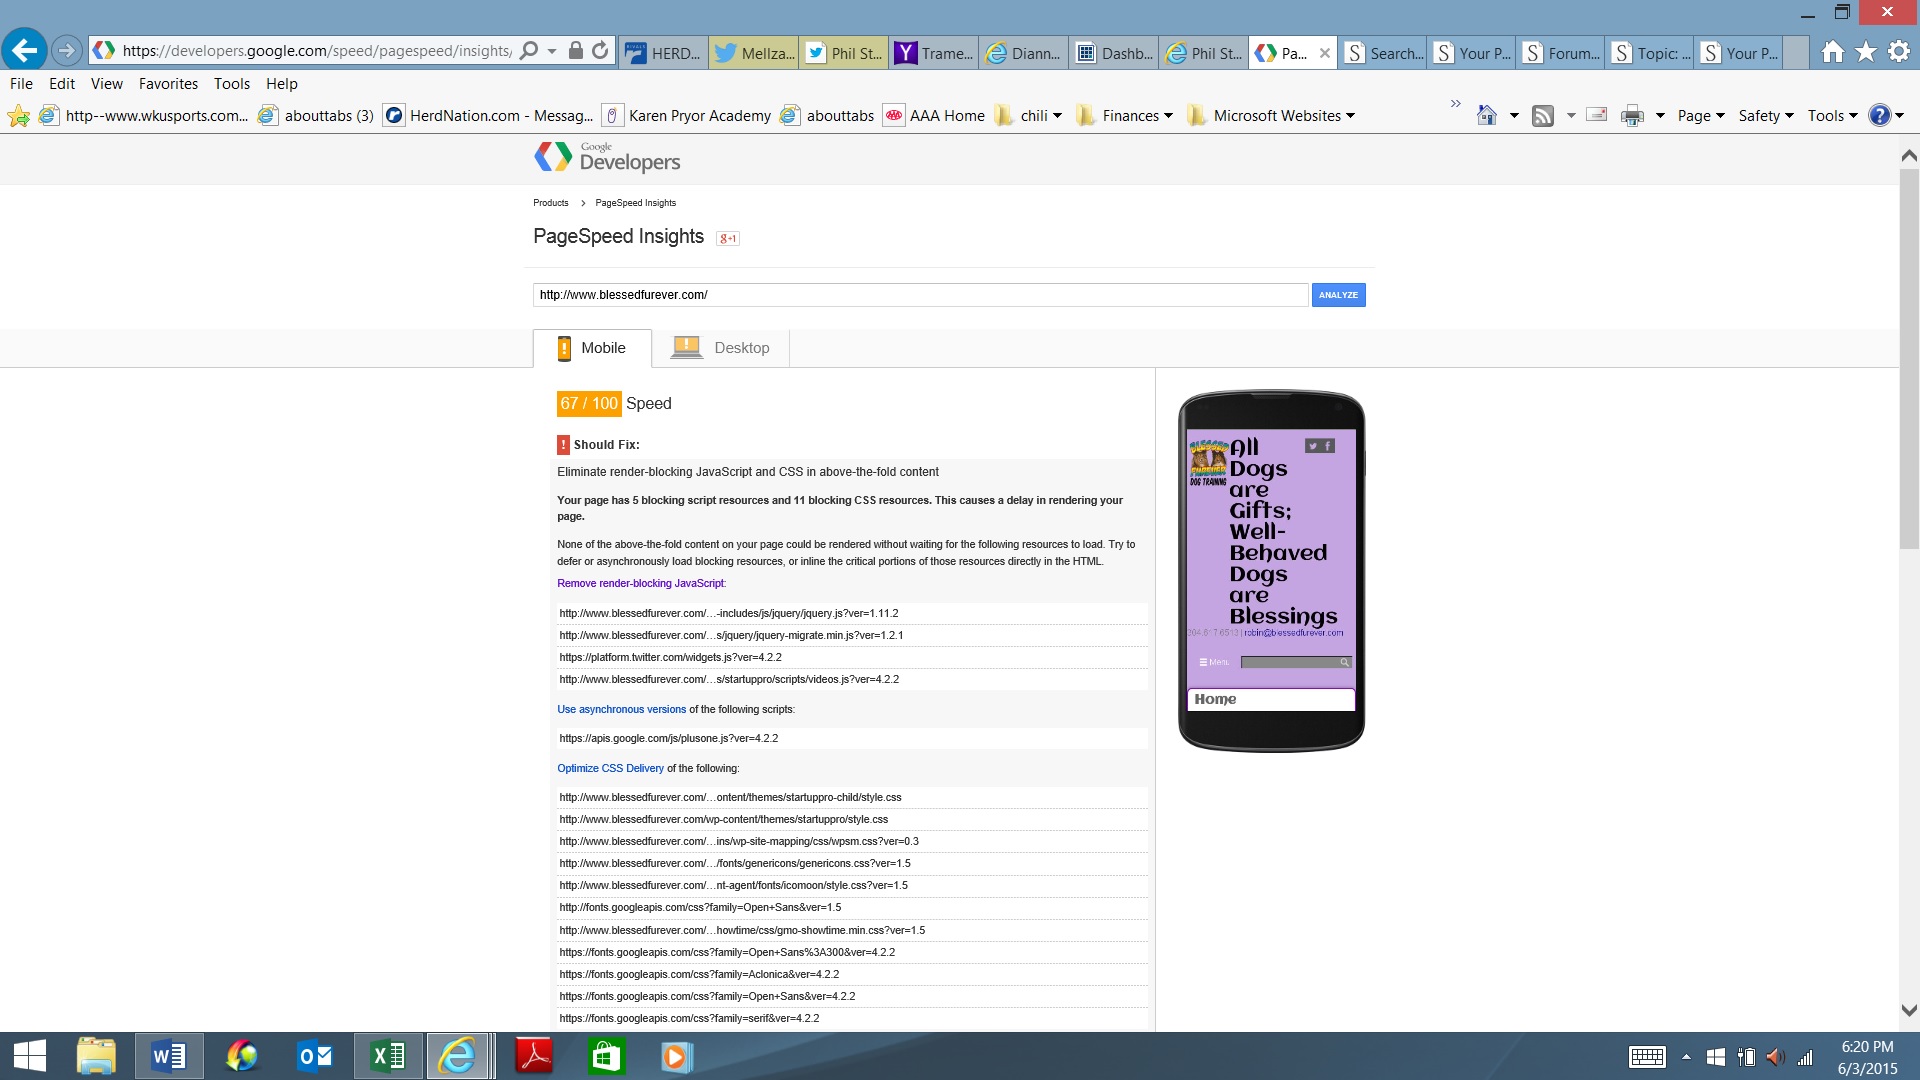1920x1080 pixels.
Task: Open the Edit menu
Action: [62, 84]
